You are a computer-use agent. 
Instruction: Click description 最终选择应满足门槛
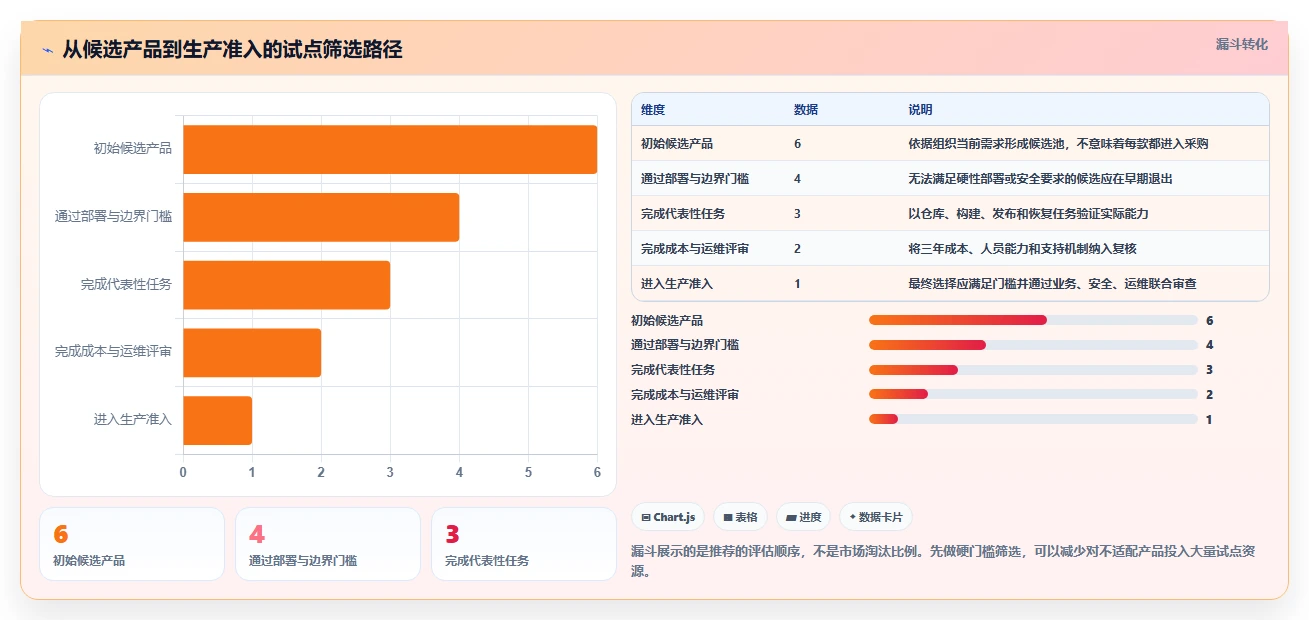(1052, 284)
